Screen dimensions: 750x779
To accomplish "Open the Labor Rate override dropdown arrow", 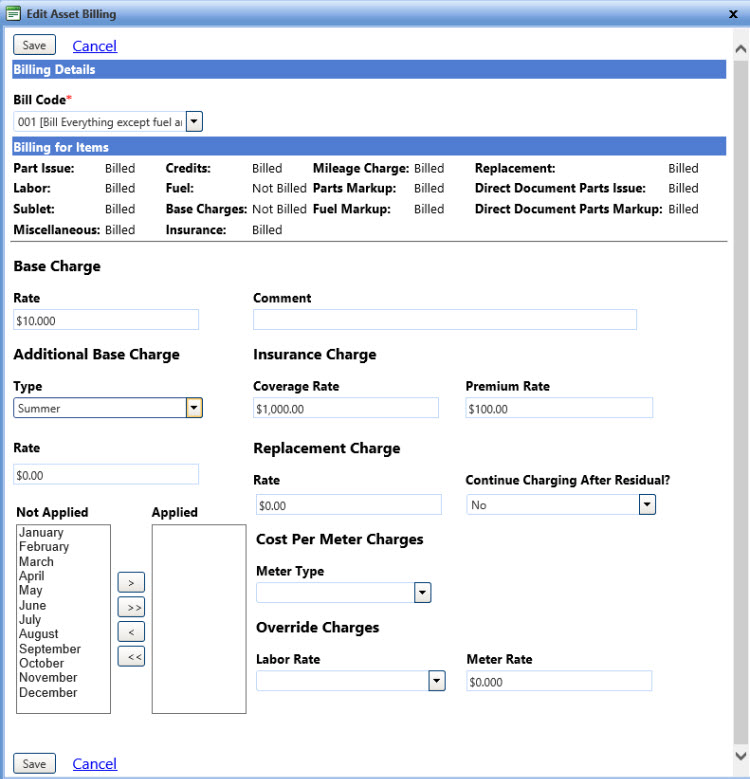I will pyautogui.click(x=437, y=681).
